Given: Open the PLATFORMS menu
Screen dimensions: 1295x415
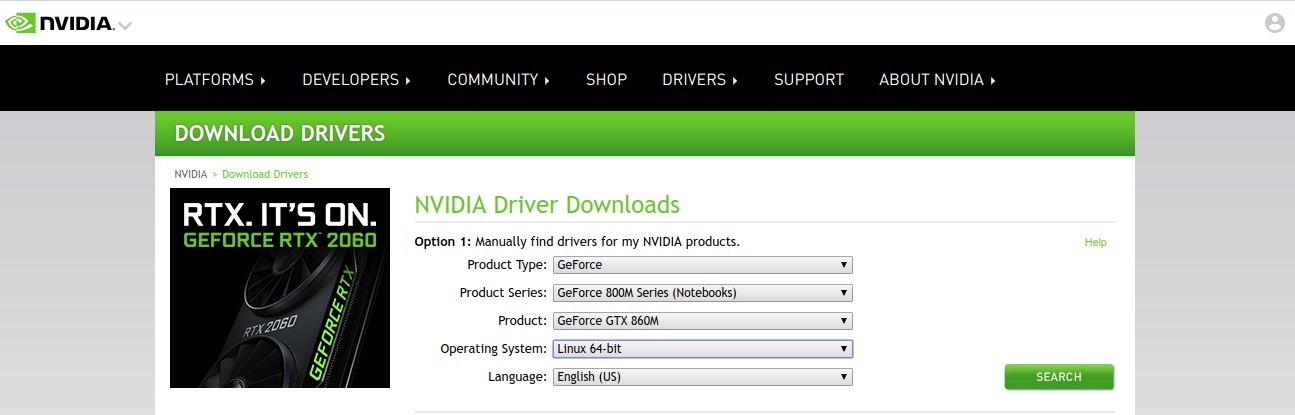Looking at the screenshot, I should [215, 80].
